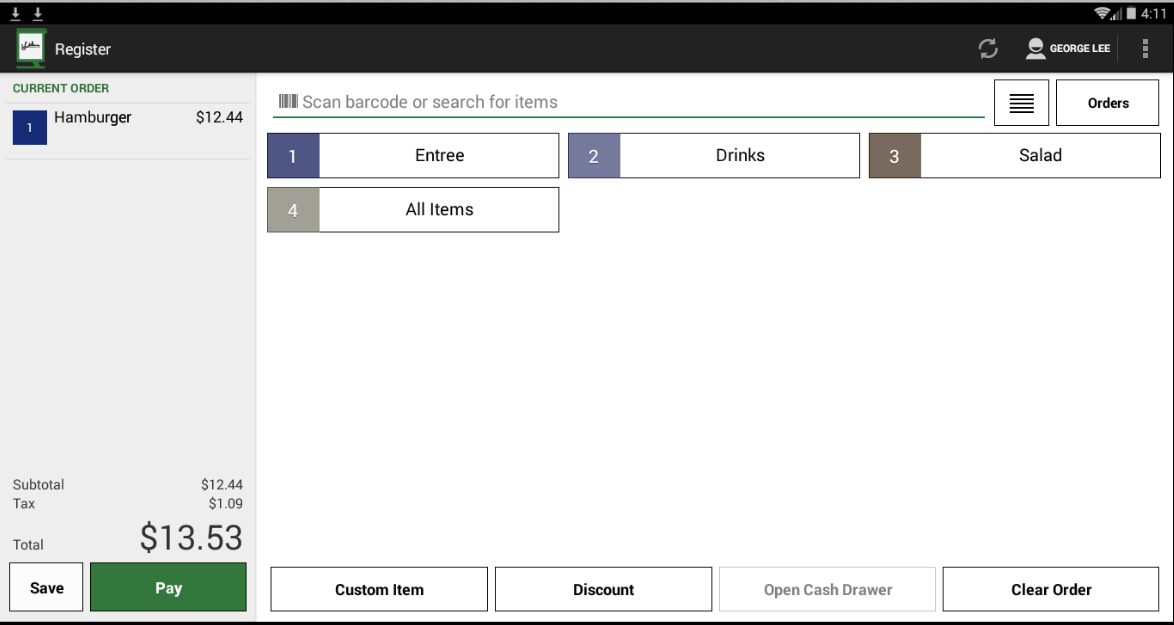This screenshot has height=625, width=1174.
Task: Focus the barcode search input field
Action: click(x=629, y=102)
